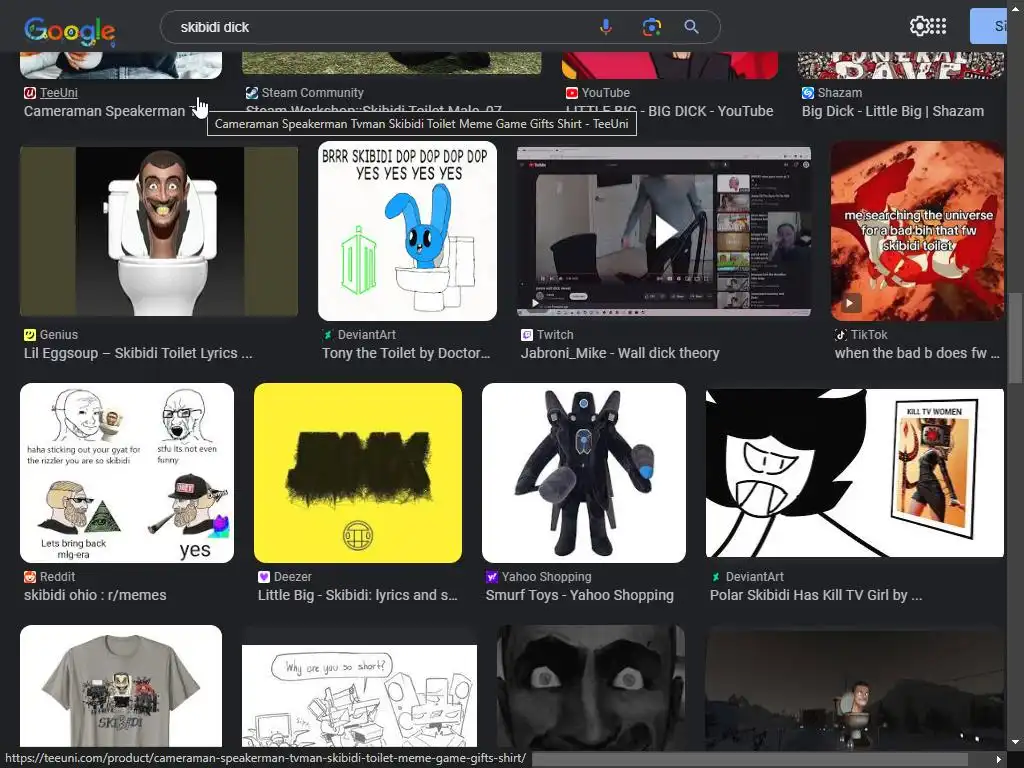Click the TeeUni favicon
Screen dimensions: 1024x768
tap(29, 93)
